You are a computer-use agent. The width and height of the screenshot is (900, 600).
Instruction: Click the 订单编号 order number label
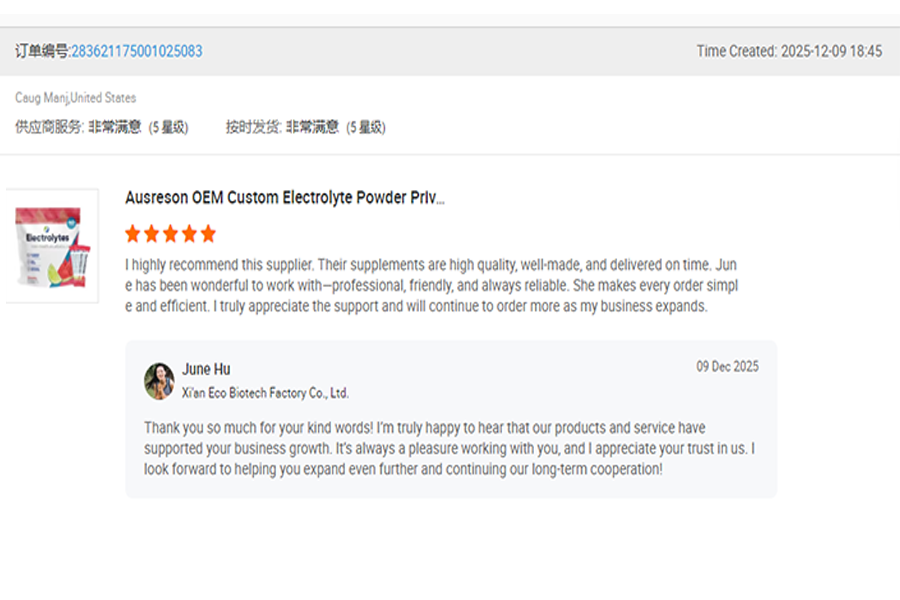coord(42,51)
